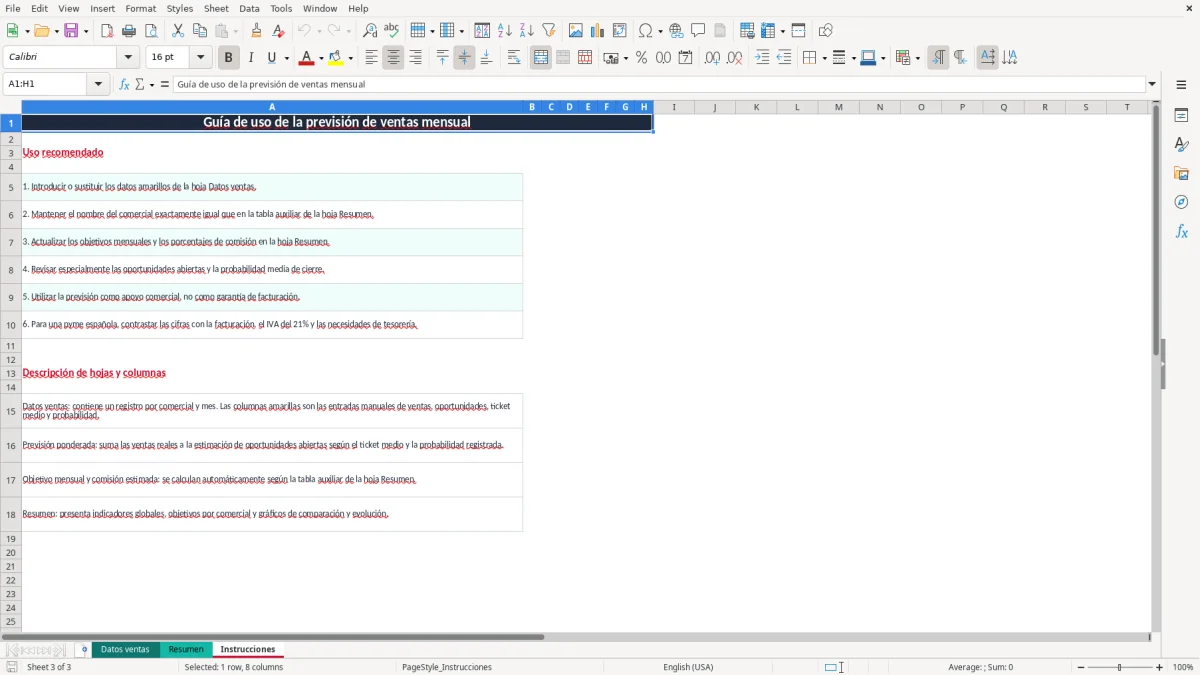The image size is (1200, 675).
Task: Add a decimal place
Action: pyautogui.click(x=712, y=58)
